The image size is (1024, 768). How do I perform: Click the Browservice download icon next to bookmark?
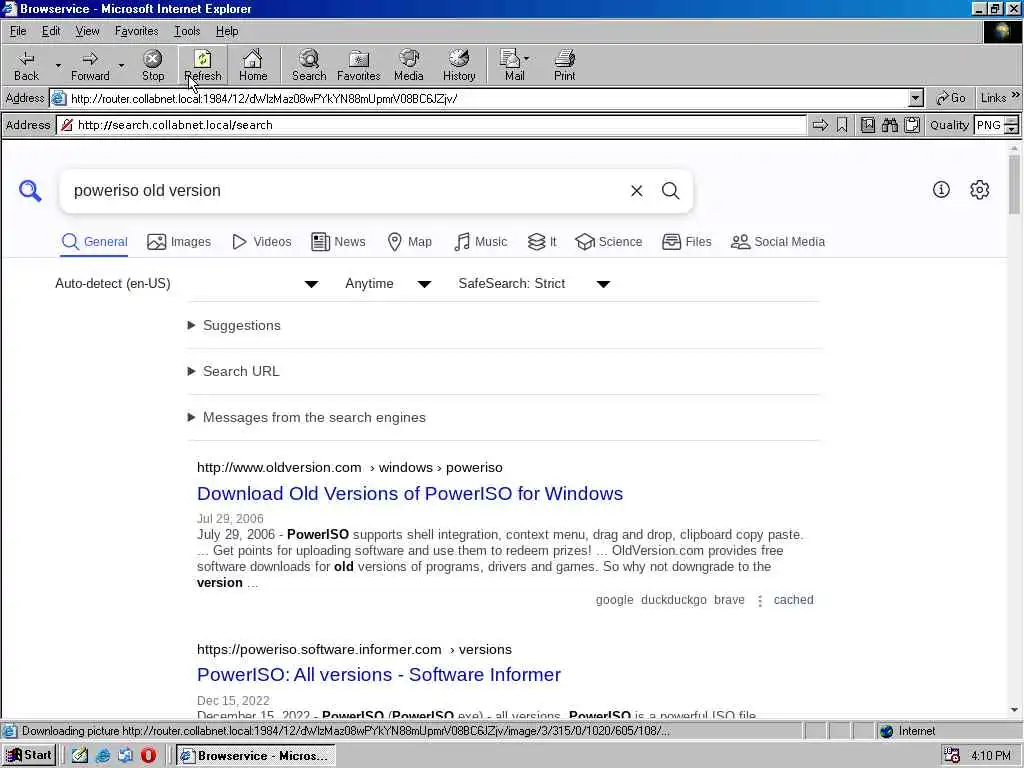click(867, 125)
